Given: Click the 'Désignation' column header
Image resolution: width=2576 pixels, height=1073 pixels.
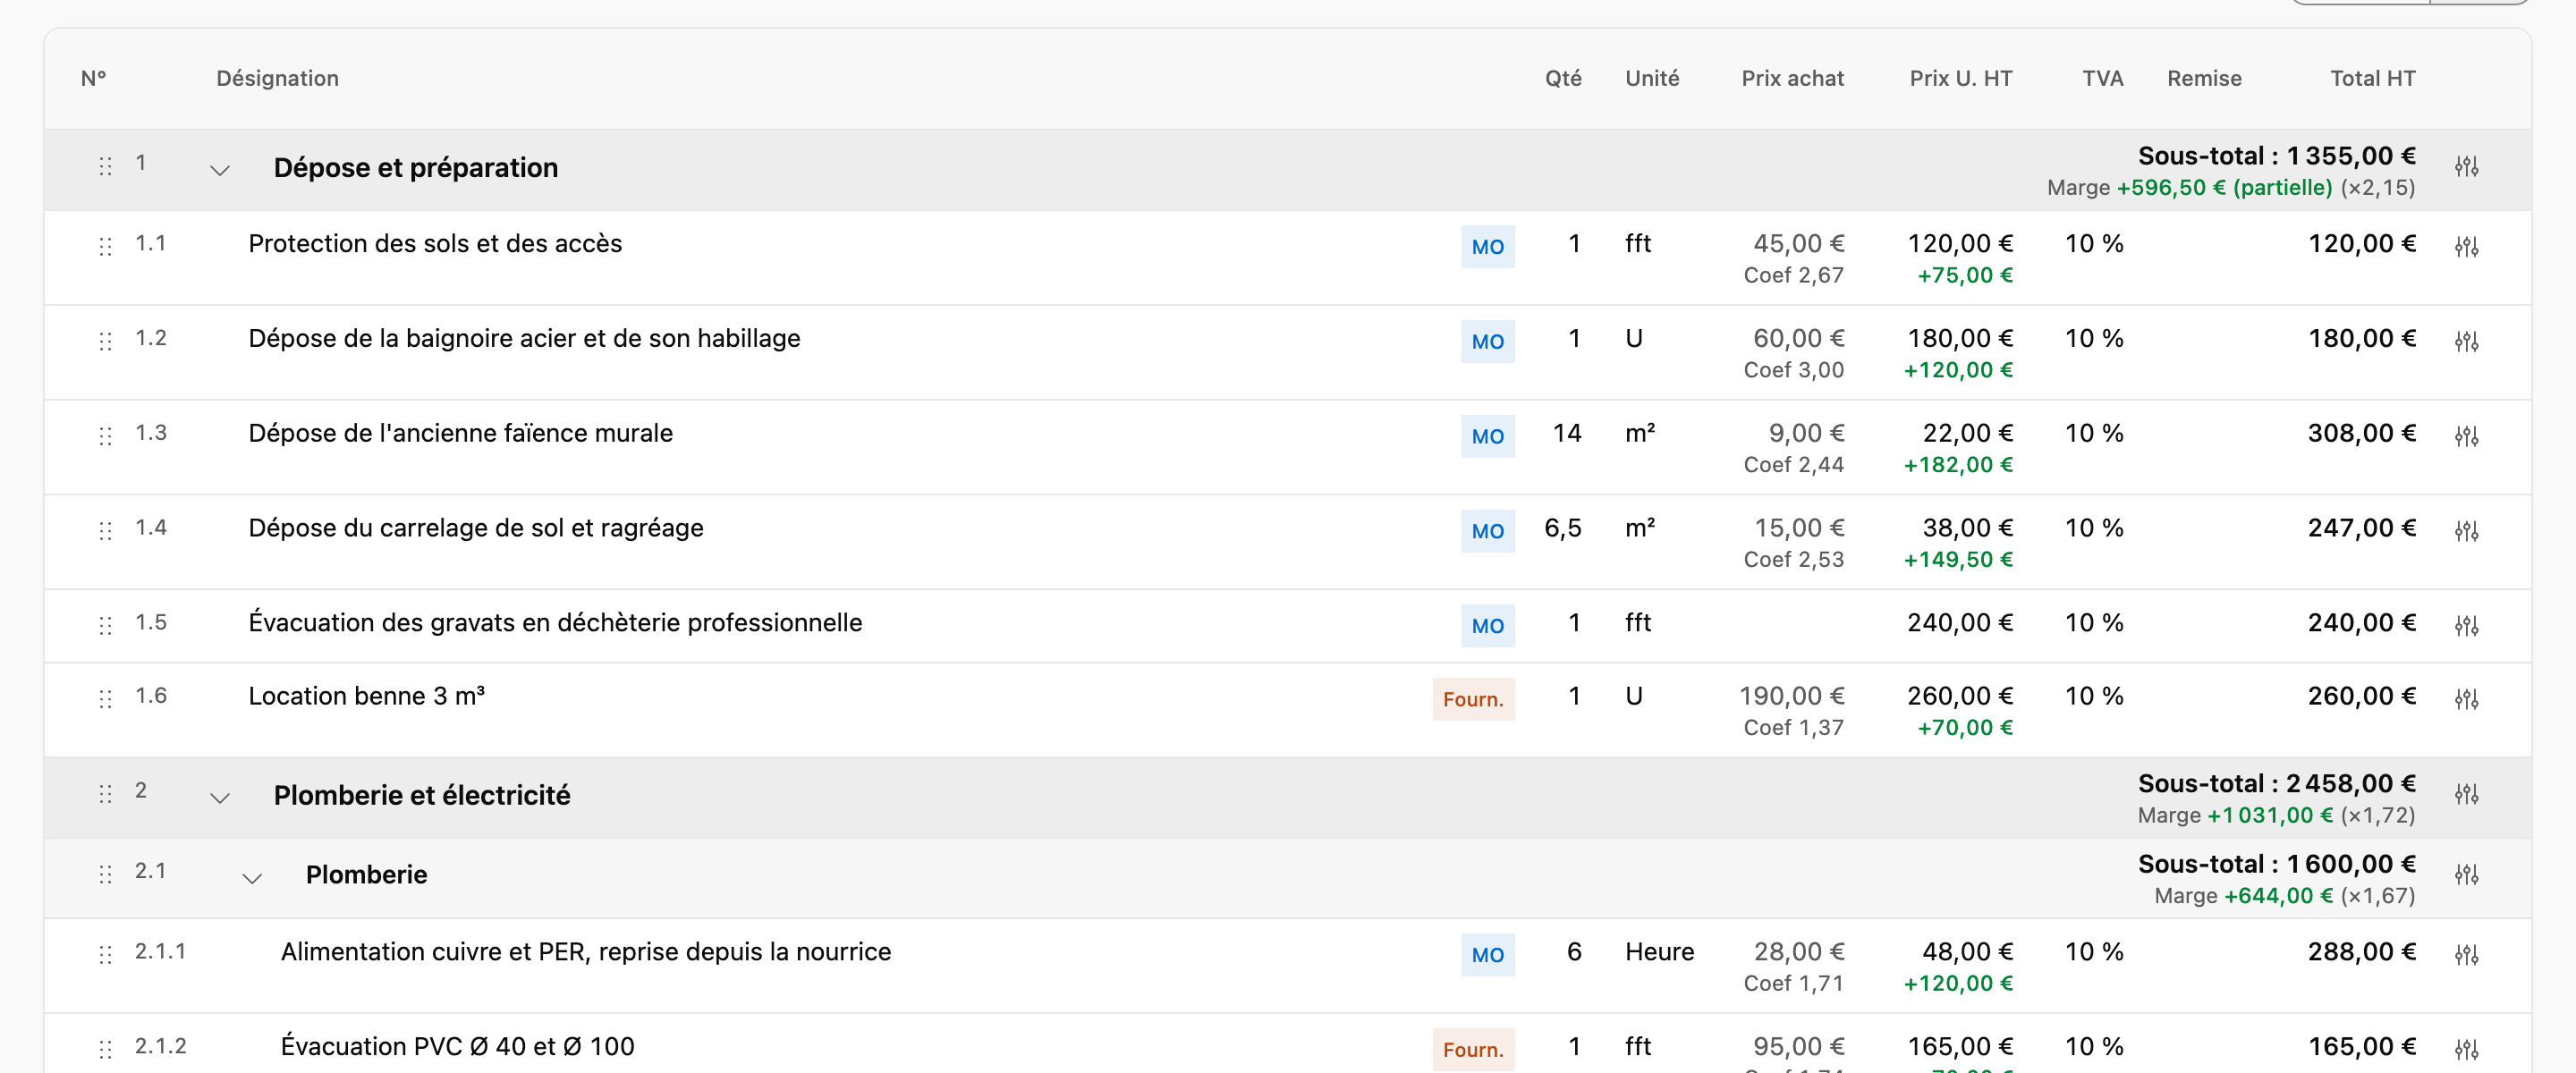Looking at the screenshot, I should click(x=277, y=79).
